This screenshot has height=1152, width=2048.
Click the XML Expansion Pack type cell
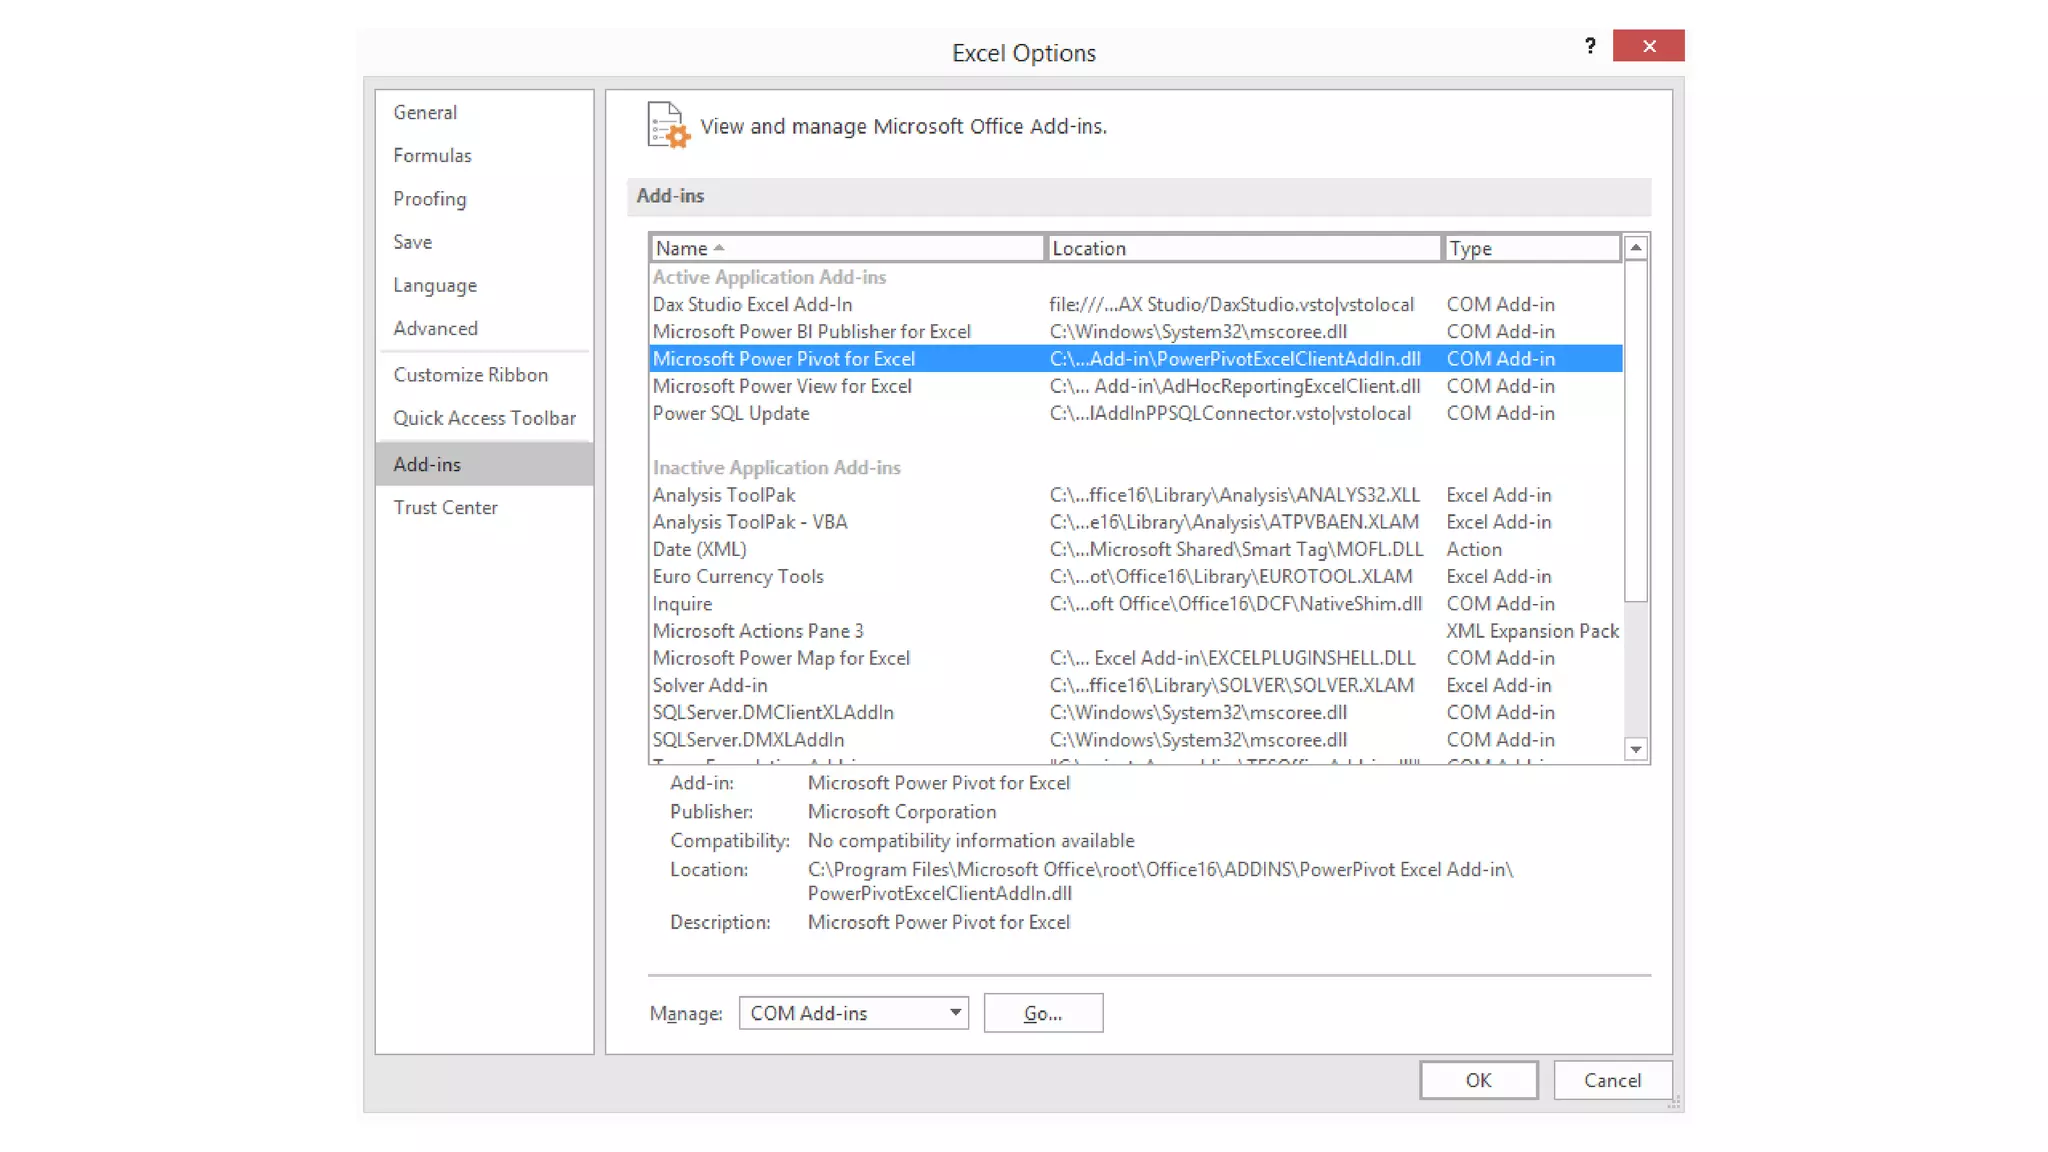(x=1532, y=631)
